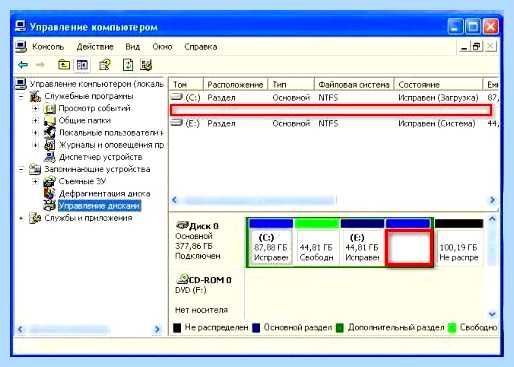514x367 pixels.
Task: Sort by the Том column header
Action: point(186,85)
